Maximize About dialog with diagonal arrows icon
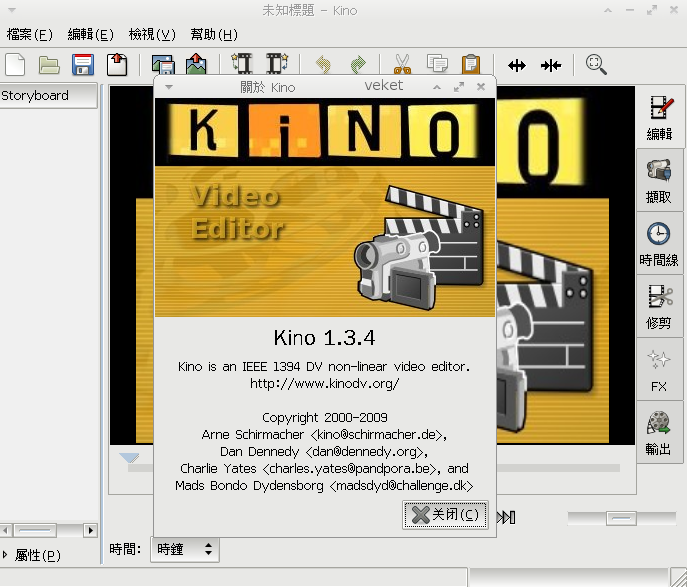Viewport: 687px width, 587px height. 459,87
